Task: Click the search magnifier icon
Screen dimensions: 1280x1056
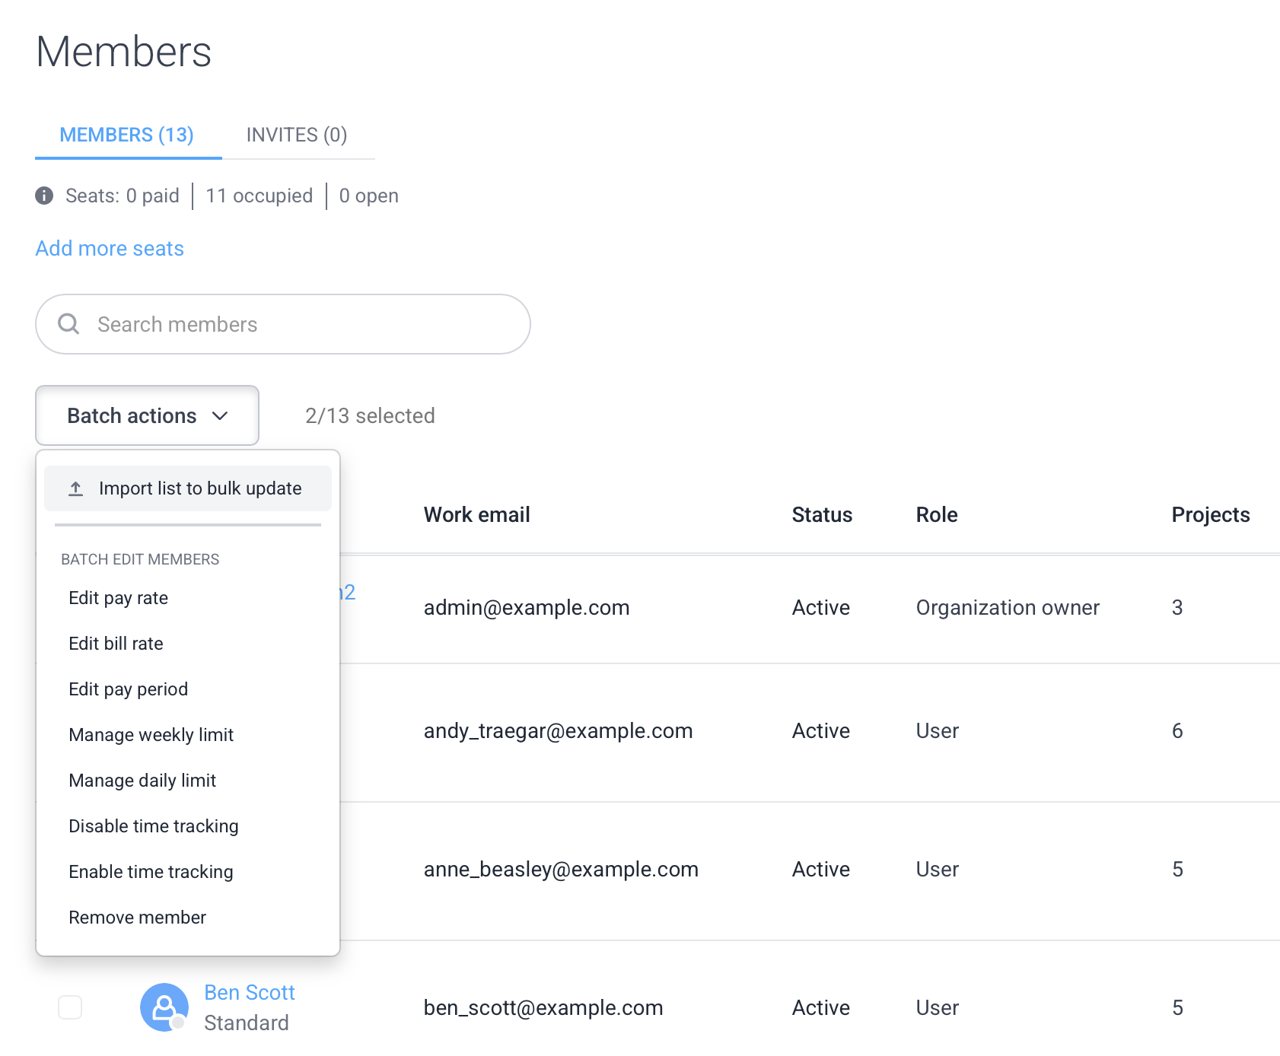Action: 69,324
